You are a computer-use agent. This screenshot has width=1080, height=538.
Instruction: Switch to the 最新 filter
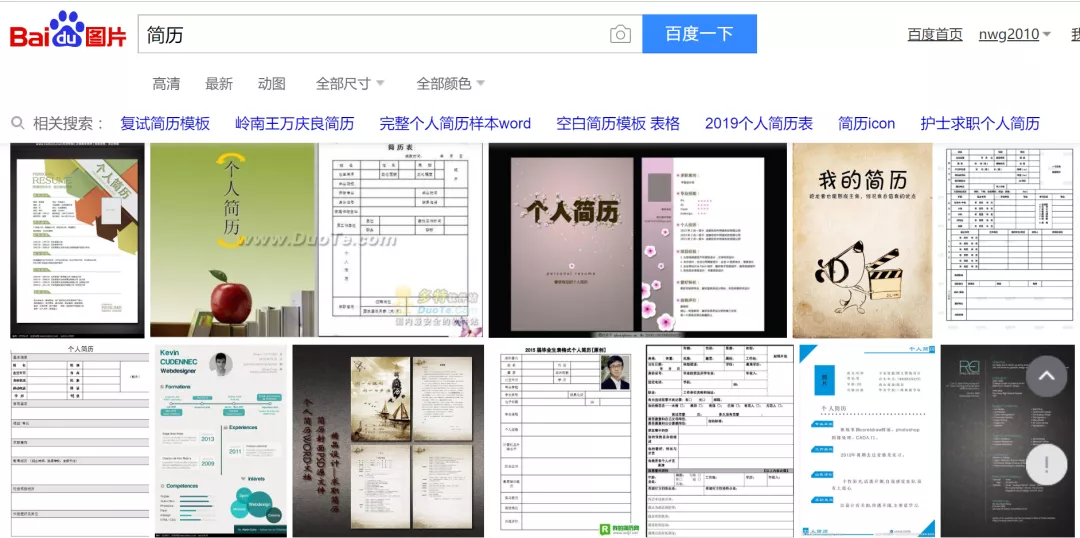[219, 84]
